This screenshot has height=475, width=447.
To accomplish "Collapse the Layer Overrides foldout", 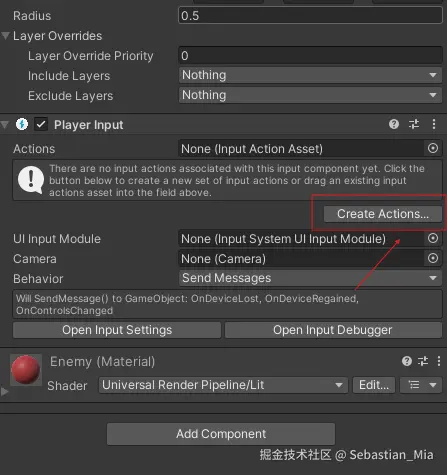I will pos(6,35).
